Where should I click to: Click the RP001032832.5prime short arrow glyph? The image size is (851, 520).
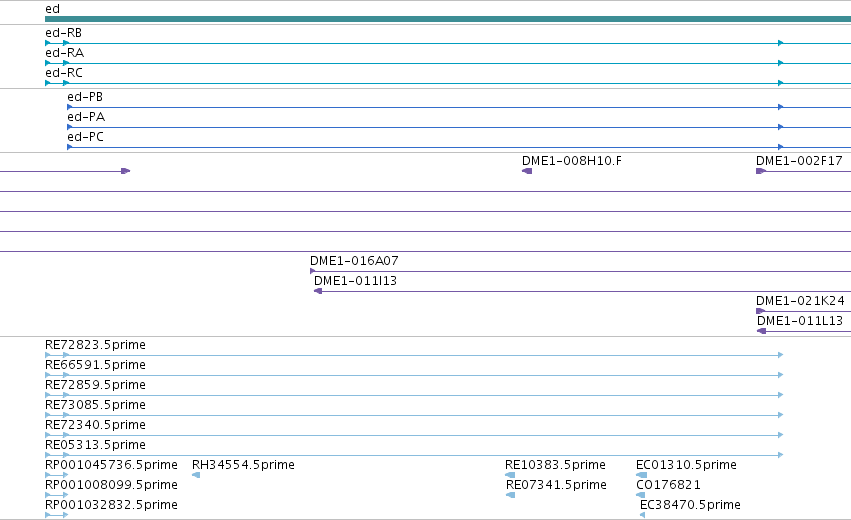(x=56, y=515)
